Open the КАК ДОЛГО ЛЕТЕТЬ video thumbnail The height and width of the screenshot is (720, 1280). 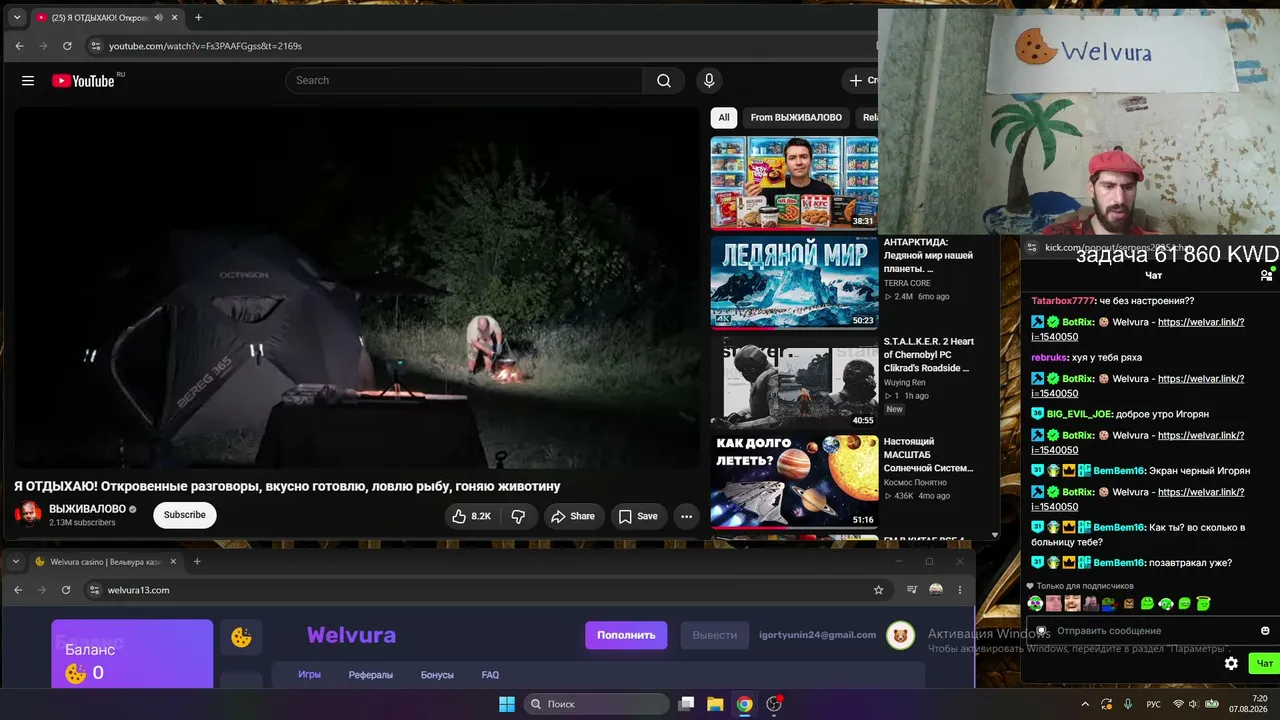(x=794, y=481)
